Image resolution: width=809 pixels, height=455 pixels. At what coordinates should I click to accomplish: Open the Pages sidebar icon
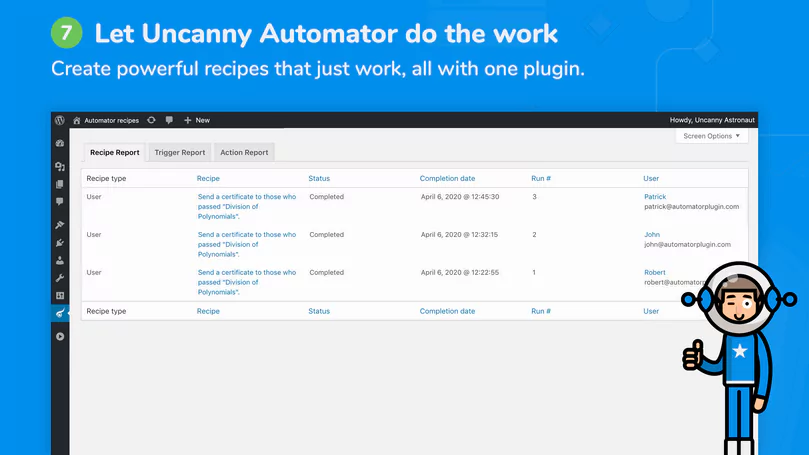click(x=60, y=184)
